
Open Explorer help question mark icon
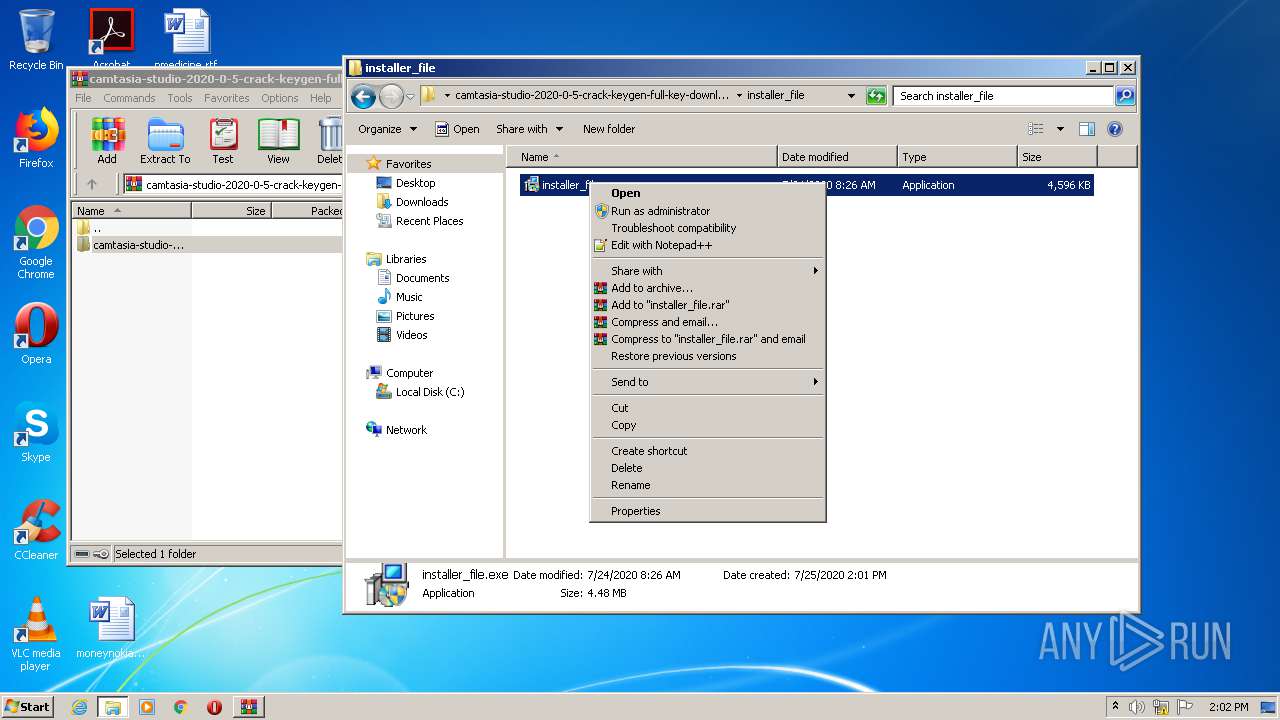(x=1115, y=129)
